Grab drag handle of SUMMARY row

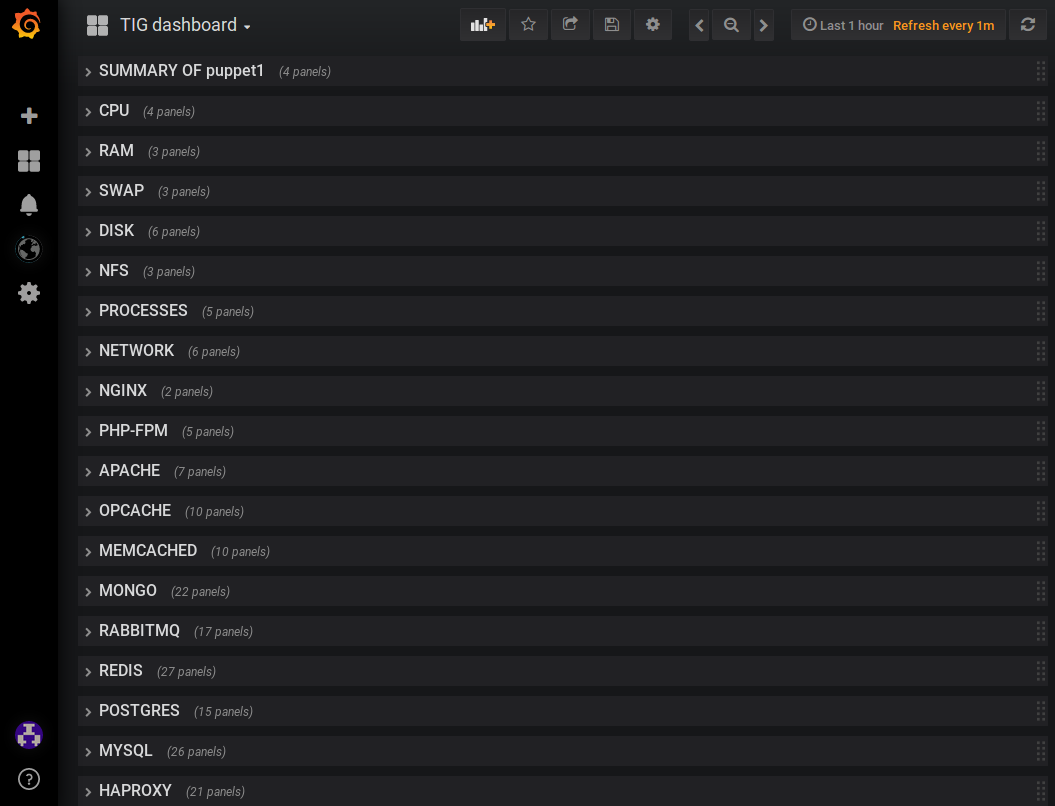click(1040, 71)
